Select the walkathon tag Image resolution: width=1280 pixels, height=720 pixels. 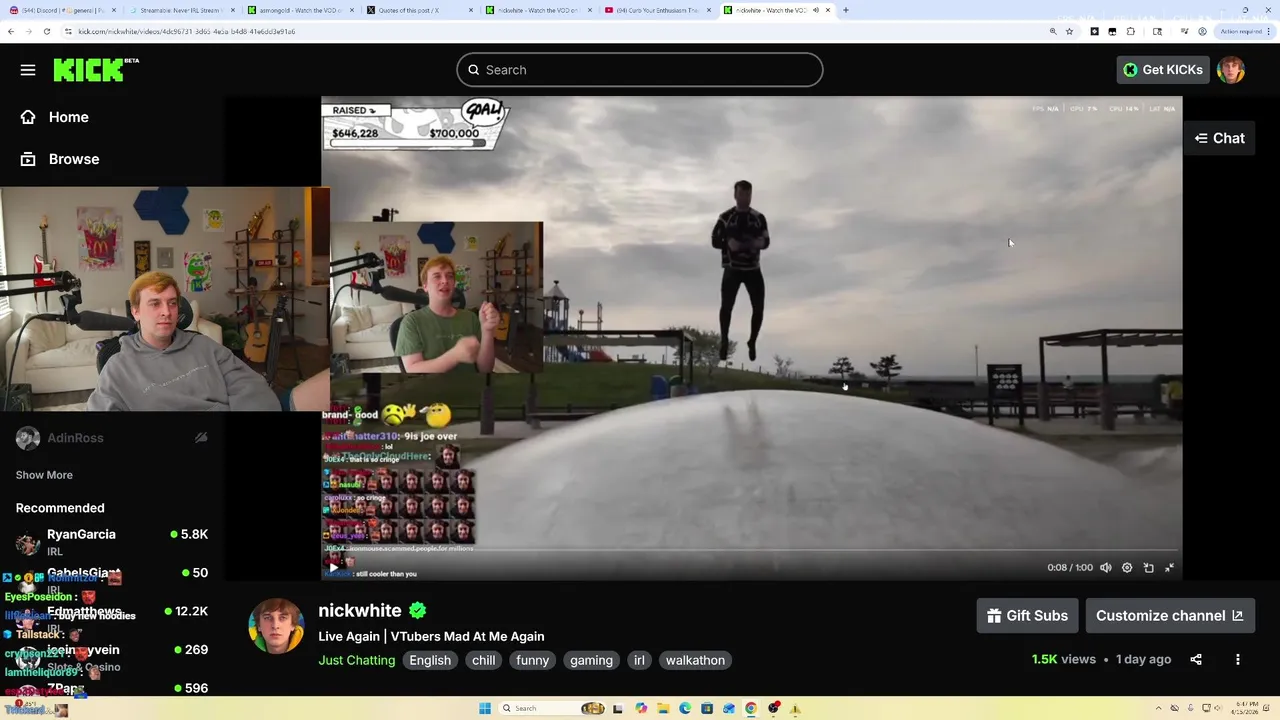pos(695,660)
